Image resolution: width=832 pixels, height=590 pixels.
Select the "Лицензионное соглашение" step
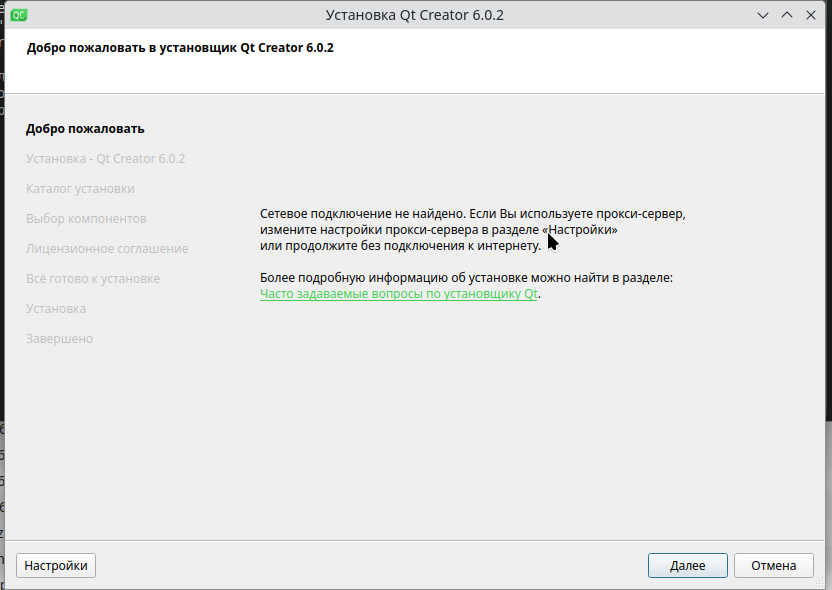coord(107,249)
